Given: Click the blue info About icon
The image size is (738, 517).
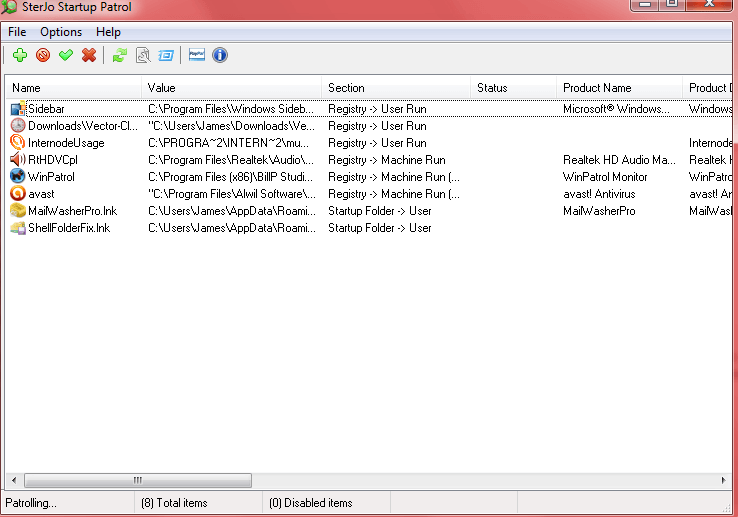Looking at the screenshot, I should (220, 55).
